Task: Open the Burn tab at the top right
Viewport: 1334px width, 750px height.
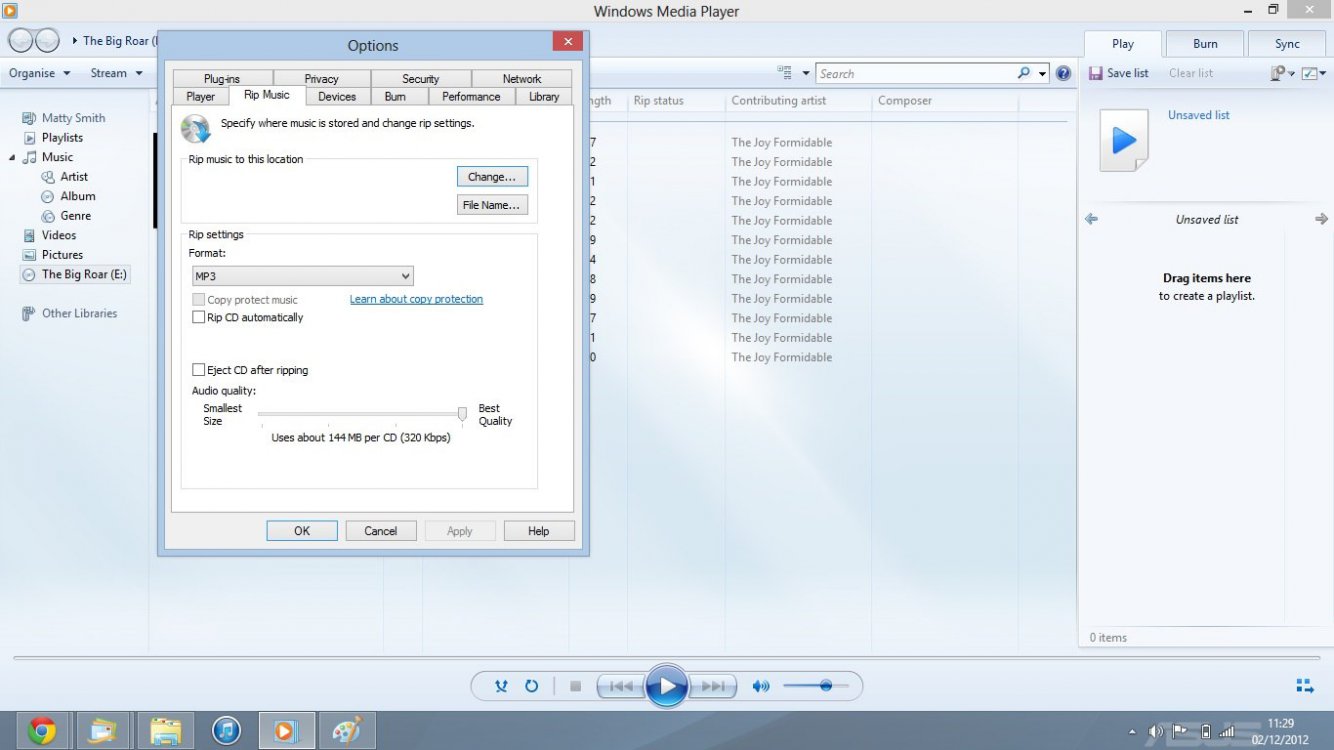Action: (x=1205, y=43)
